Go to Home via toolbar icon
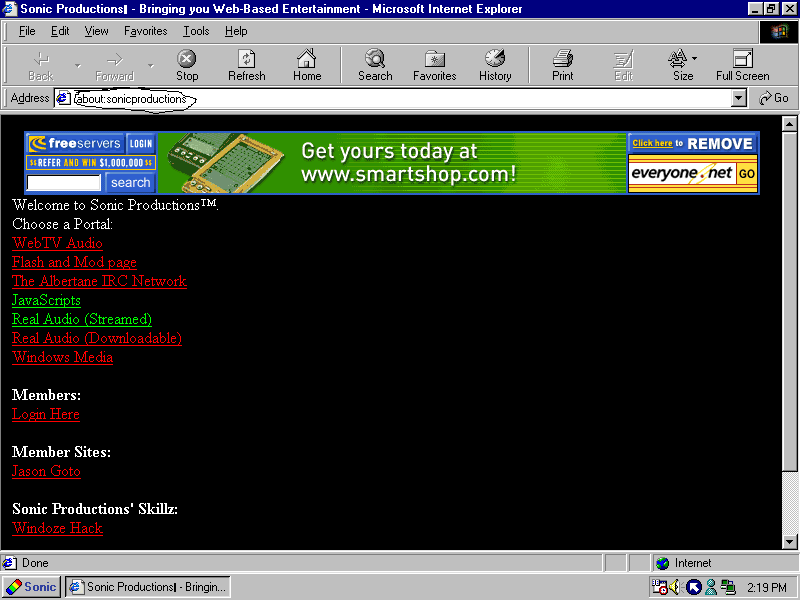Viewport: 800px width, 600px height. (307, 65)
